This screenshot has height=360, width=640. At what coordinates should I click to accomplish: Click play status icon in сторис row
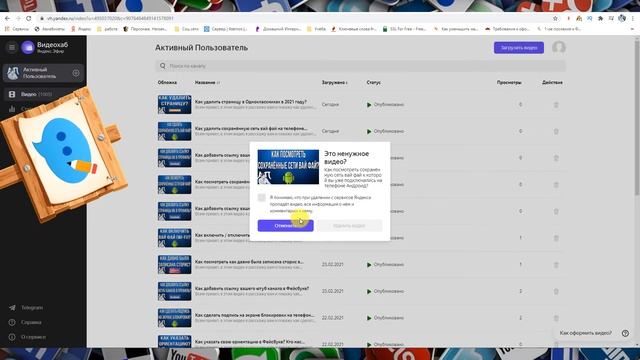pos(369,265)
